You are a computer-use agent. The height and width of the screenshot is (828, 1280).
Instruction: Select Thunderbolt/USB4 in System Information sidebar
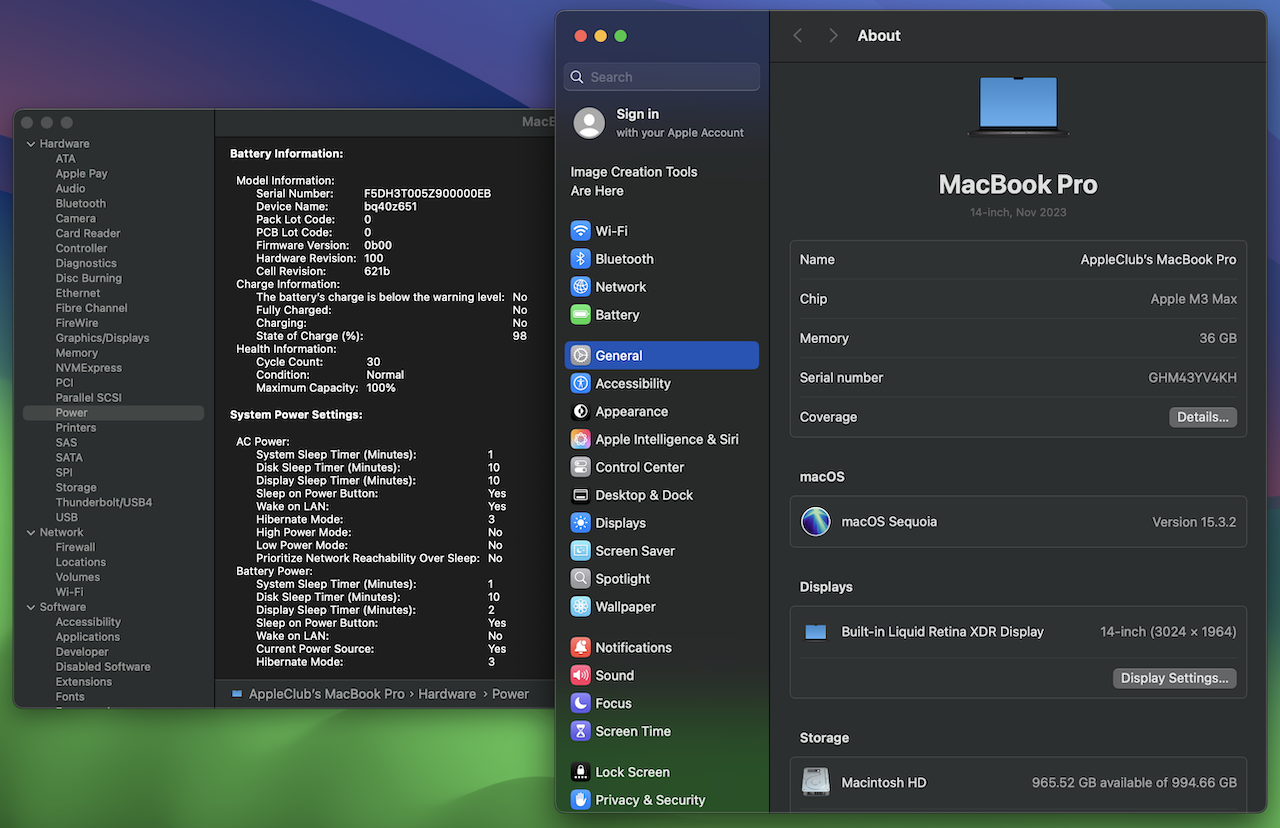point(104,503)
